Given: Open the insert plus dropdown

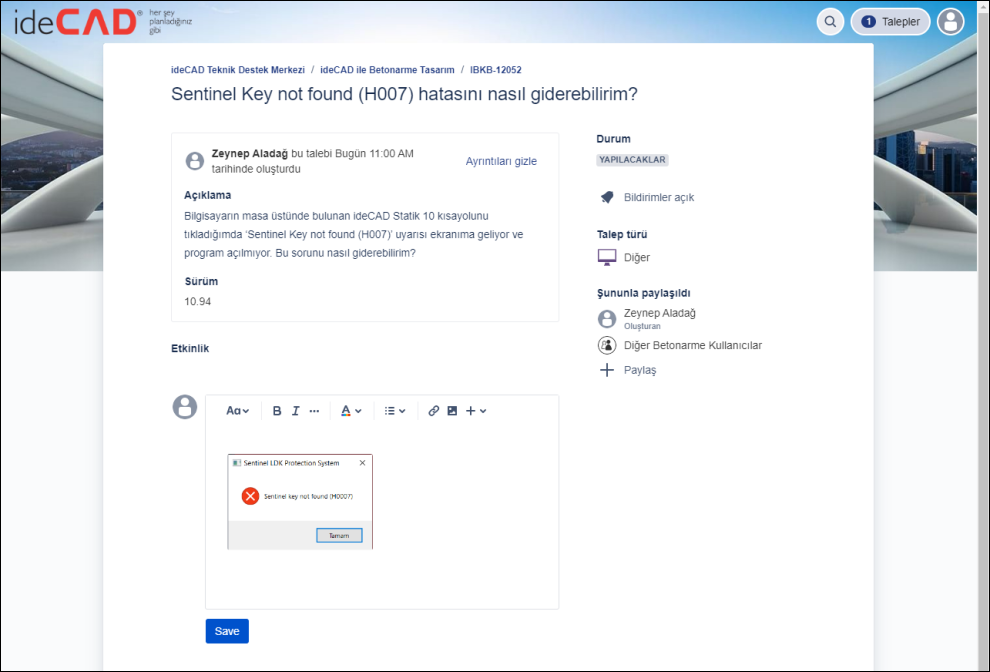Looking at the screenshot, I should (x=476, y=411).
